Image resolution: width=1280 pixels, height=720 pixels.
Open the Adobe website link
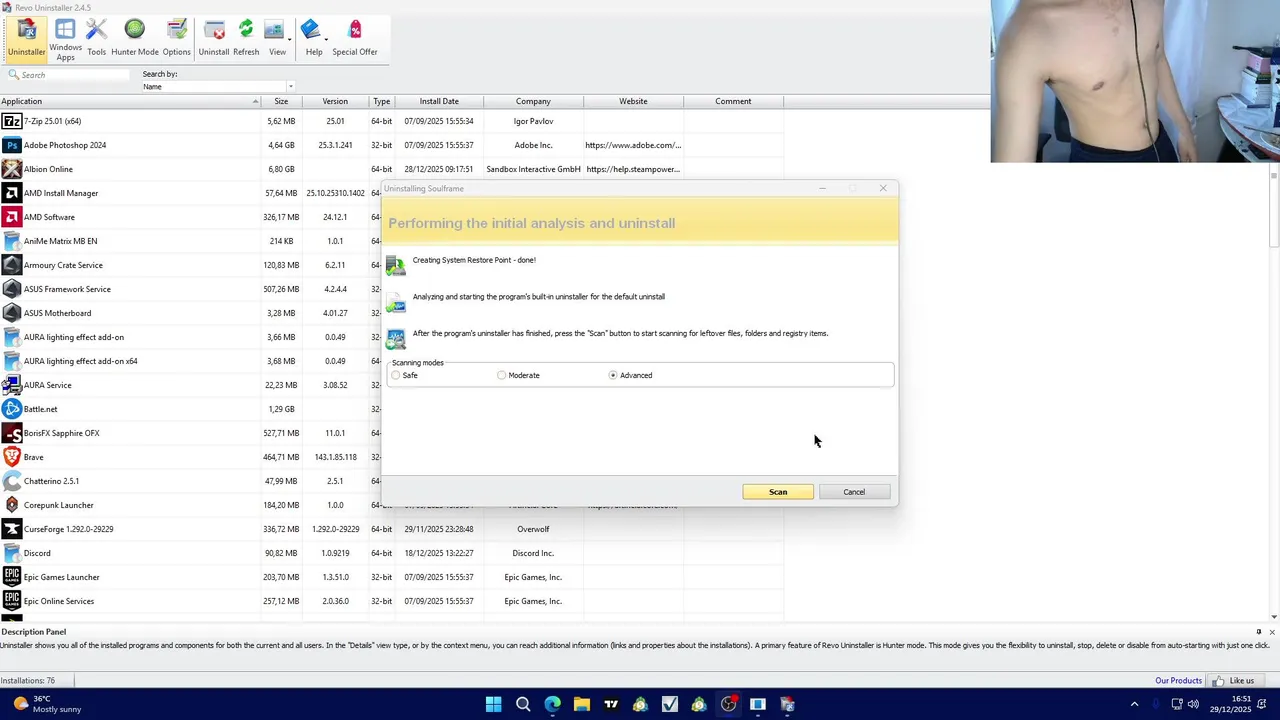[633, 145]
